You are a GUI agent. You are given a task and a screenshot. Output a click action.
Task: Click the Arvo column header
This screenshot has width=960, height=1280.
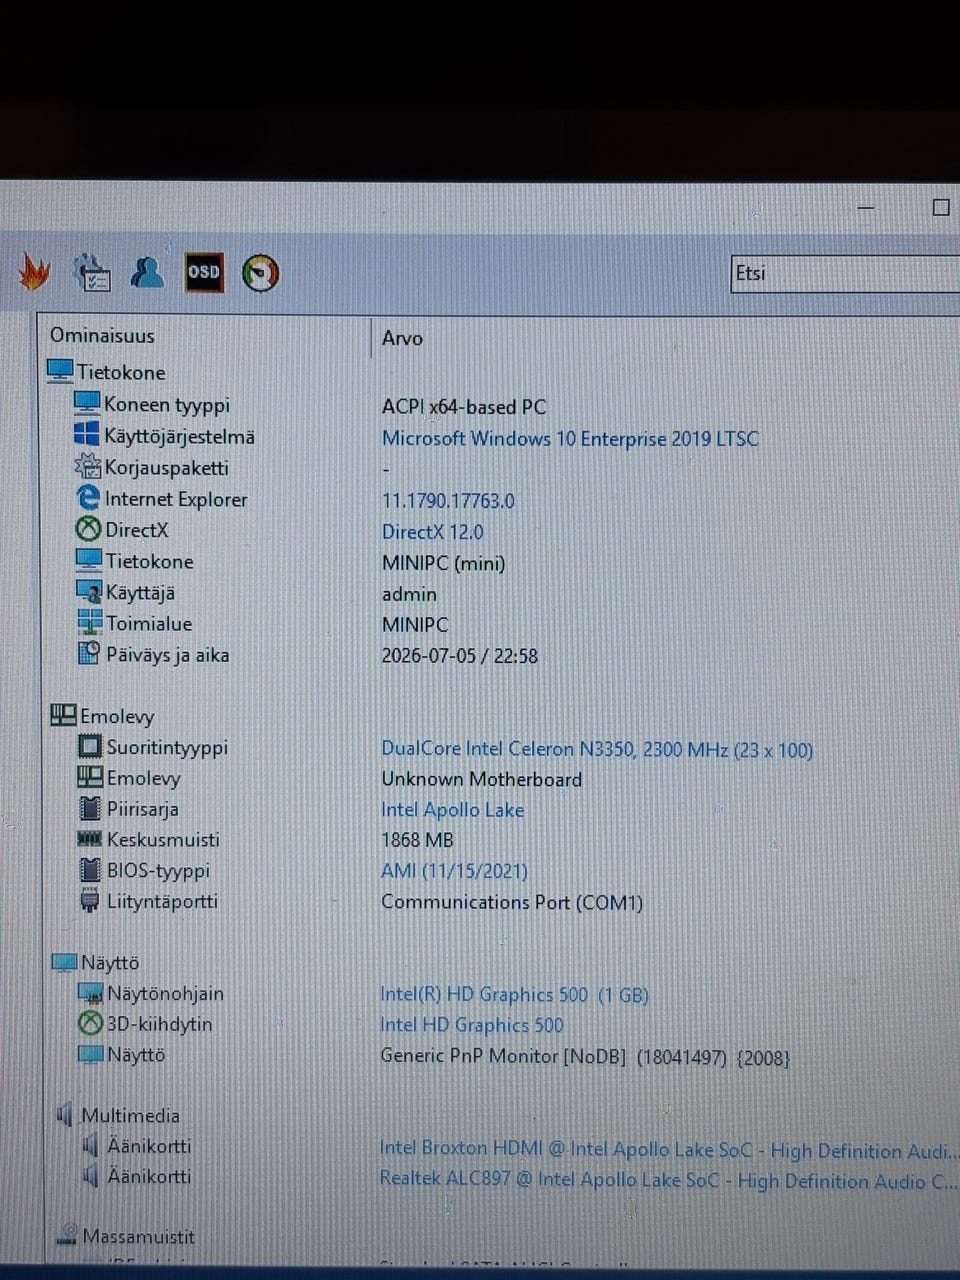[402, 339]
